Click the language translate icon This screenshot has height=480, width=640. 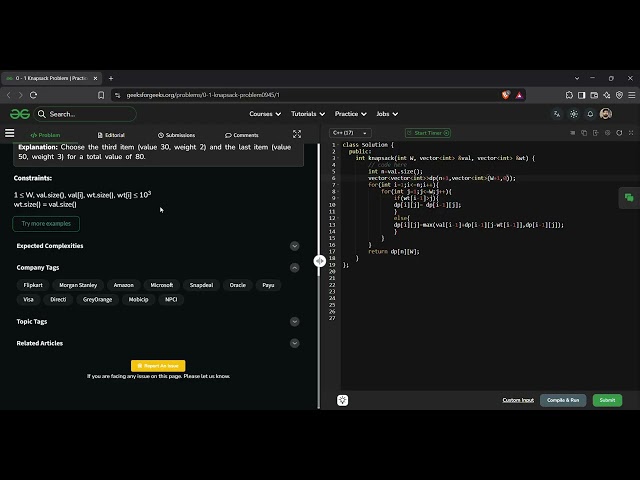pyautogui.click(x=557, y=114)
